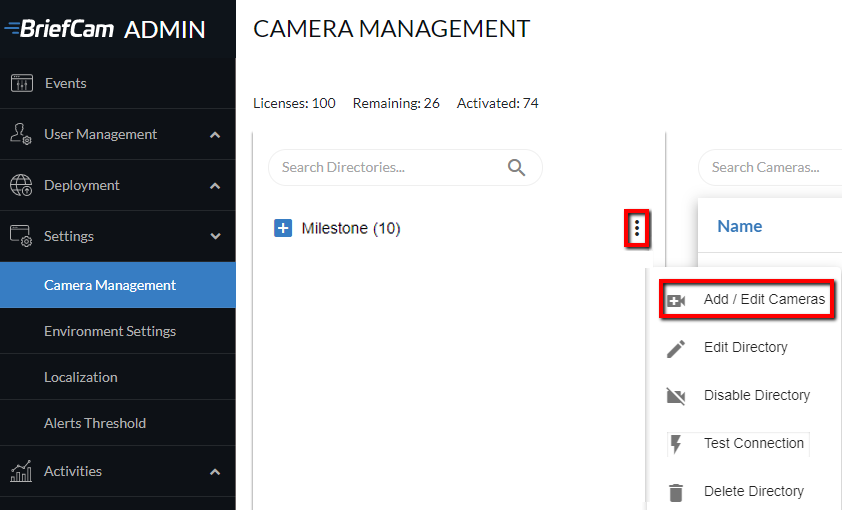Click the Activities chart icon
The height and width of the screenshot is (510, 850).
tap(22, 471)
